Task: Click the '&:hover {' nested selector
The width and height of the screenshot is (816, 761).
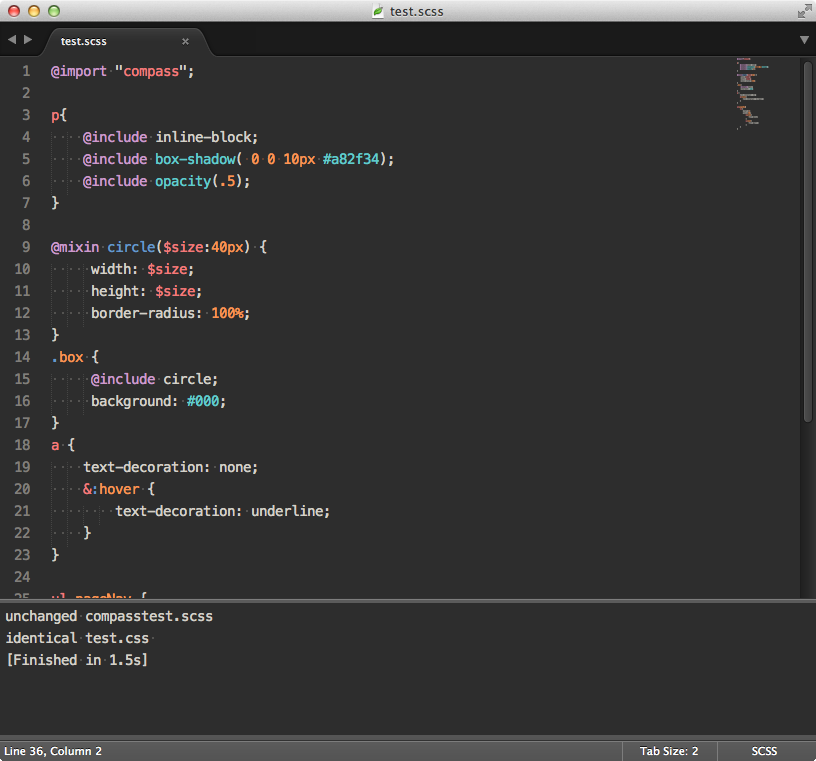Action: pos(119,489)
